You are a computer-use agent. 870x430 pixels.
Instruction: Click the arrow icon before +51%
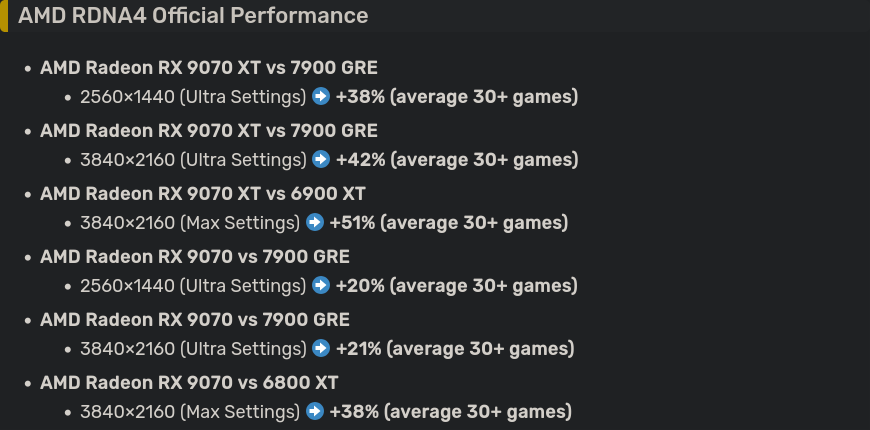[x=315, y=222]
